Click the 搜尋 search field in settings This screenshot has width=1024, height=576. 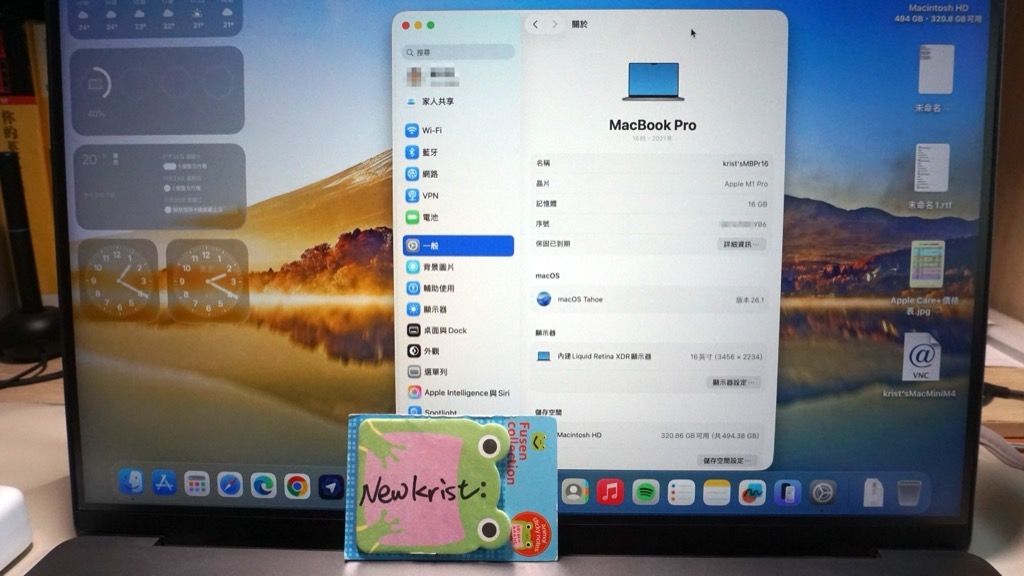point(459,52)
